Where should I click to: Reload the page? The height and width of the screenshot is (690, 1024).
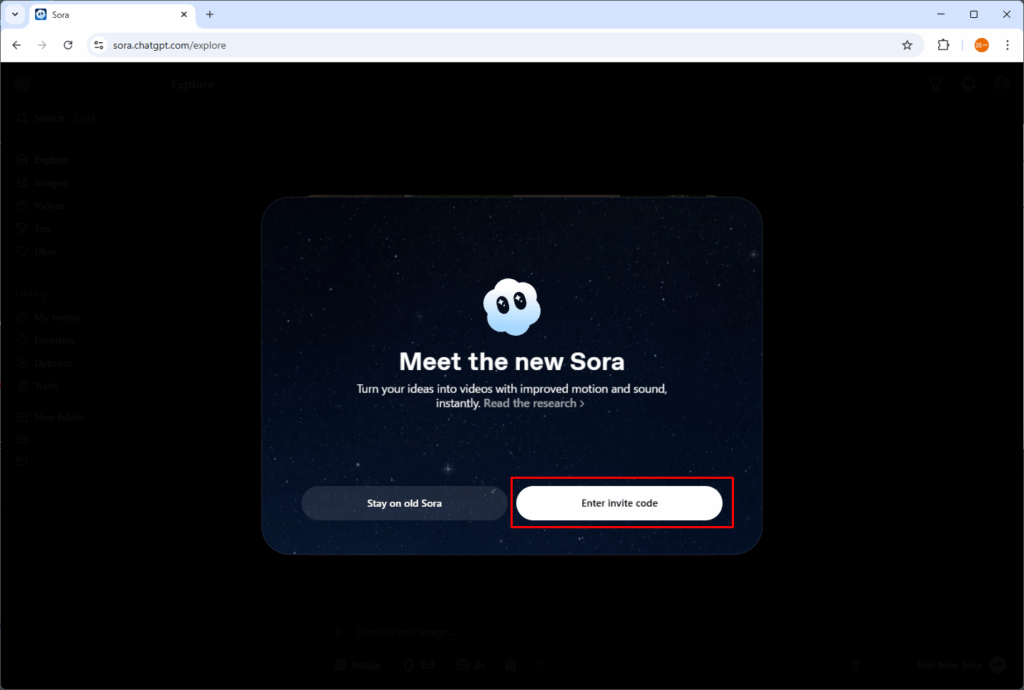68,45
